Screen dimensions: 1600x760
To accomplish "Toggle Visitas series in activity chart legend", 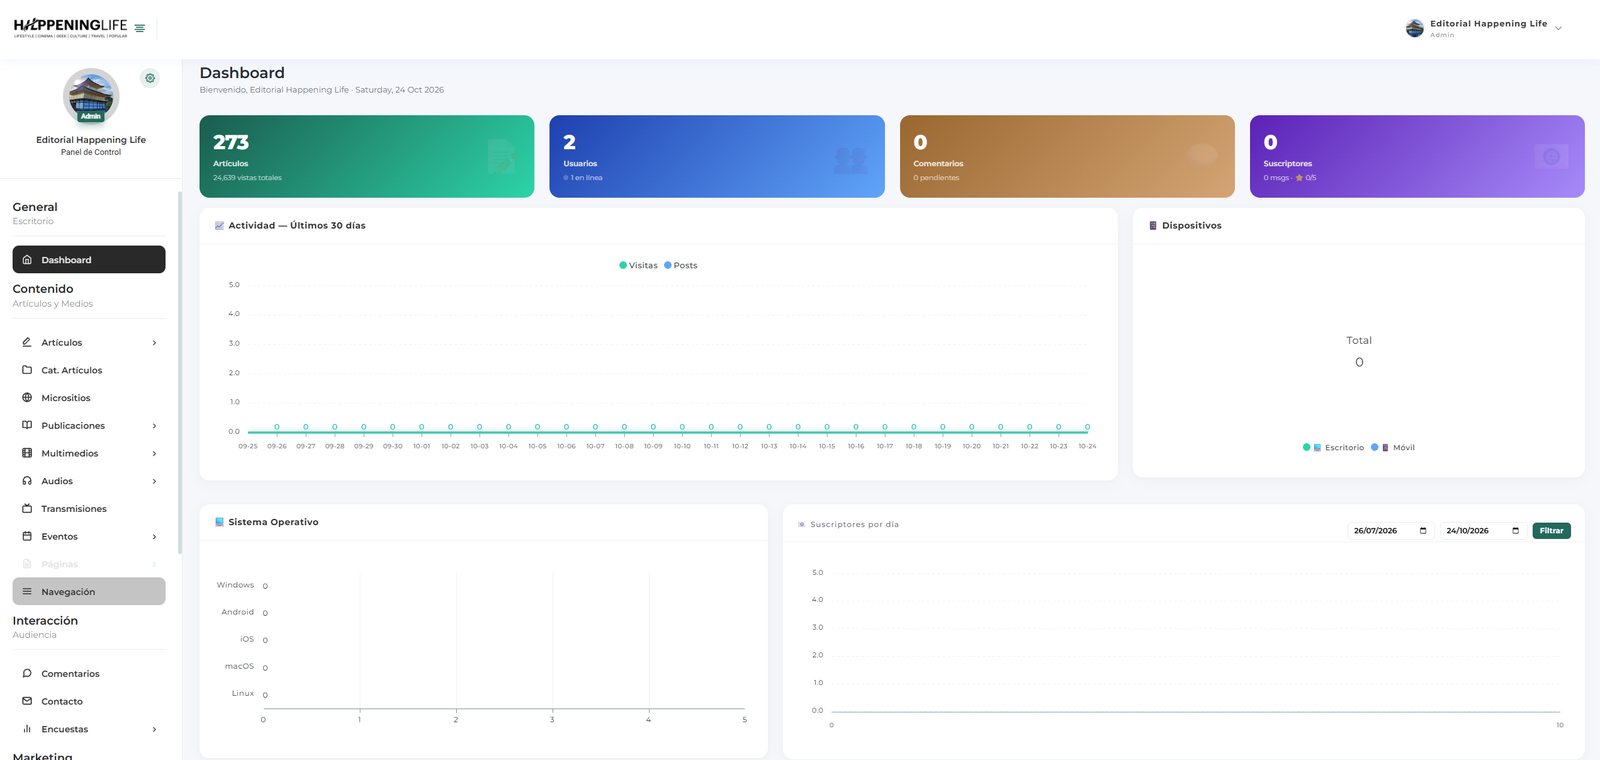I will (x=638, y=265).
